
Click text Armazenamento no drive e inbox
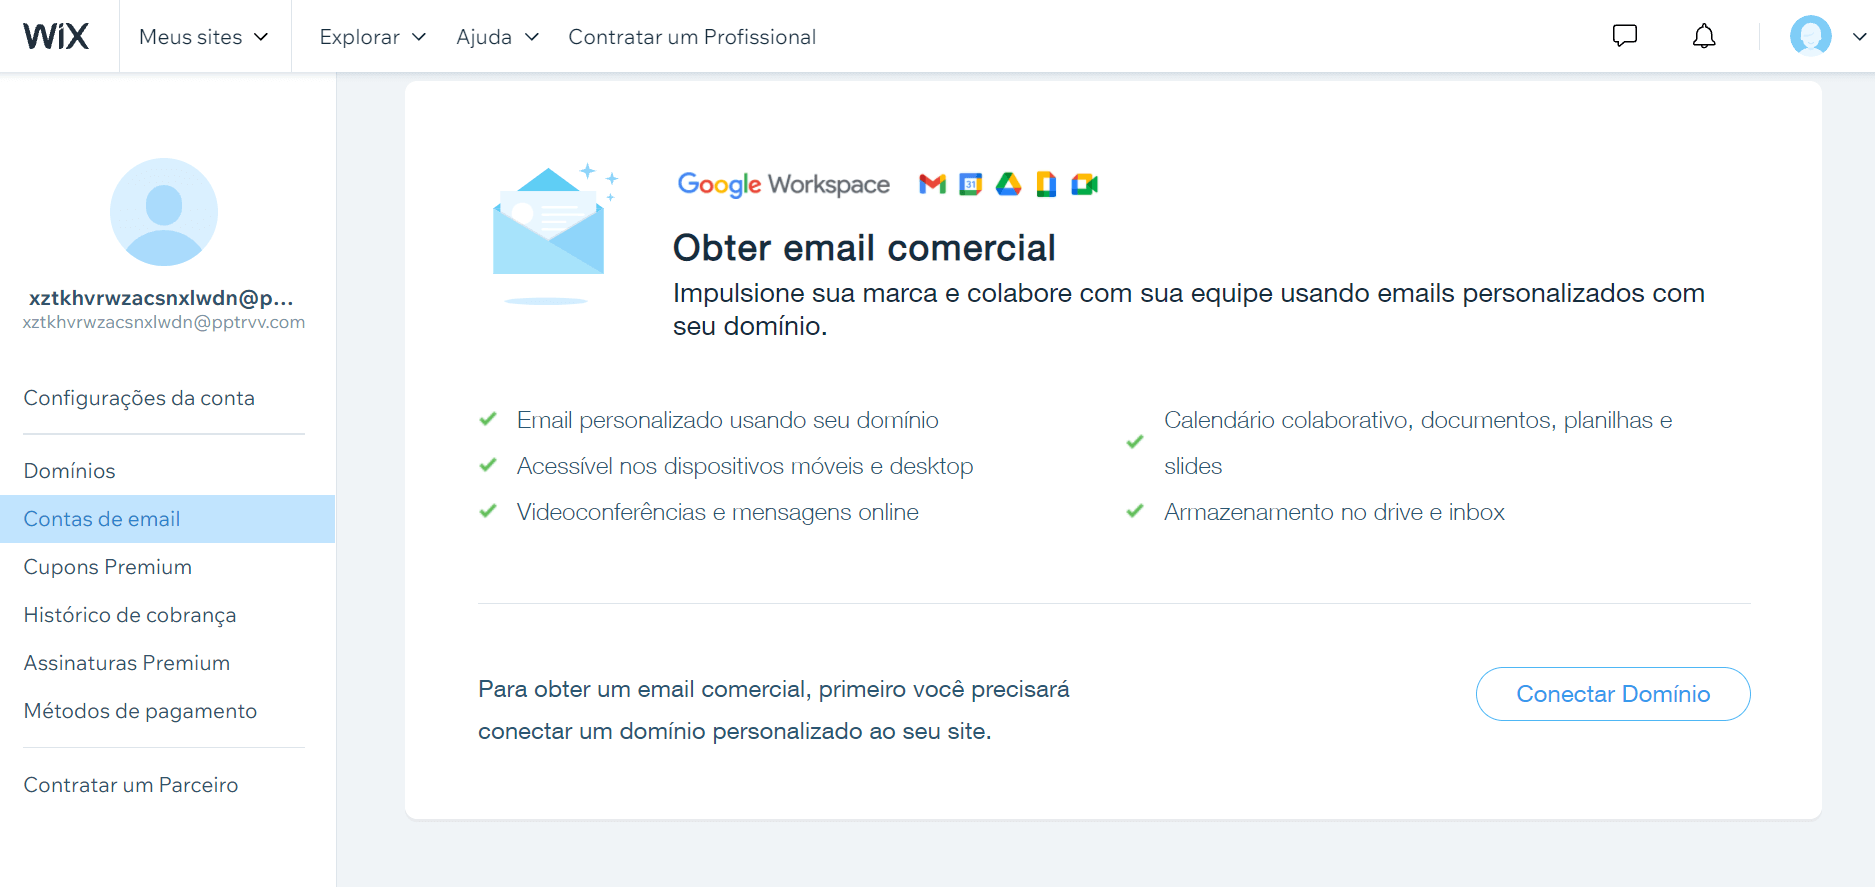pyautogui.click(x=1334, y=512)
